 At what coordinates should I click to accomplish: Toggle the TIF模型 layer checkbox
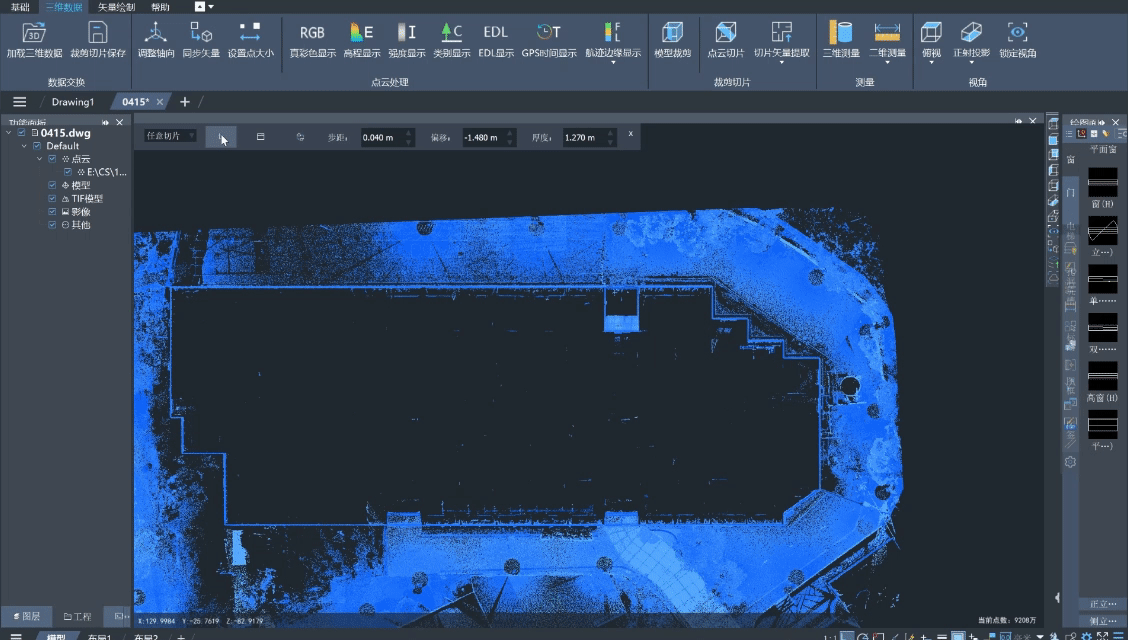[53, 199]
